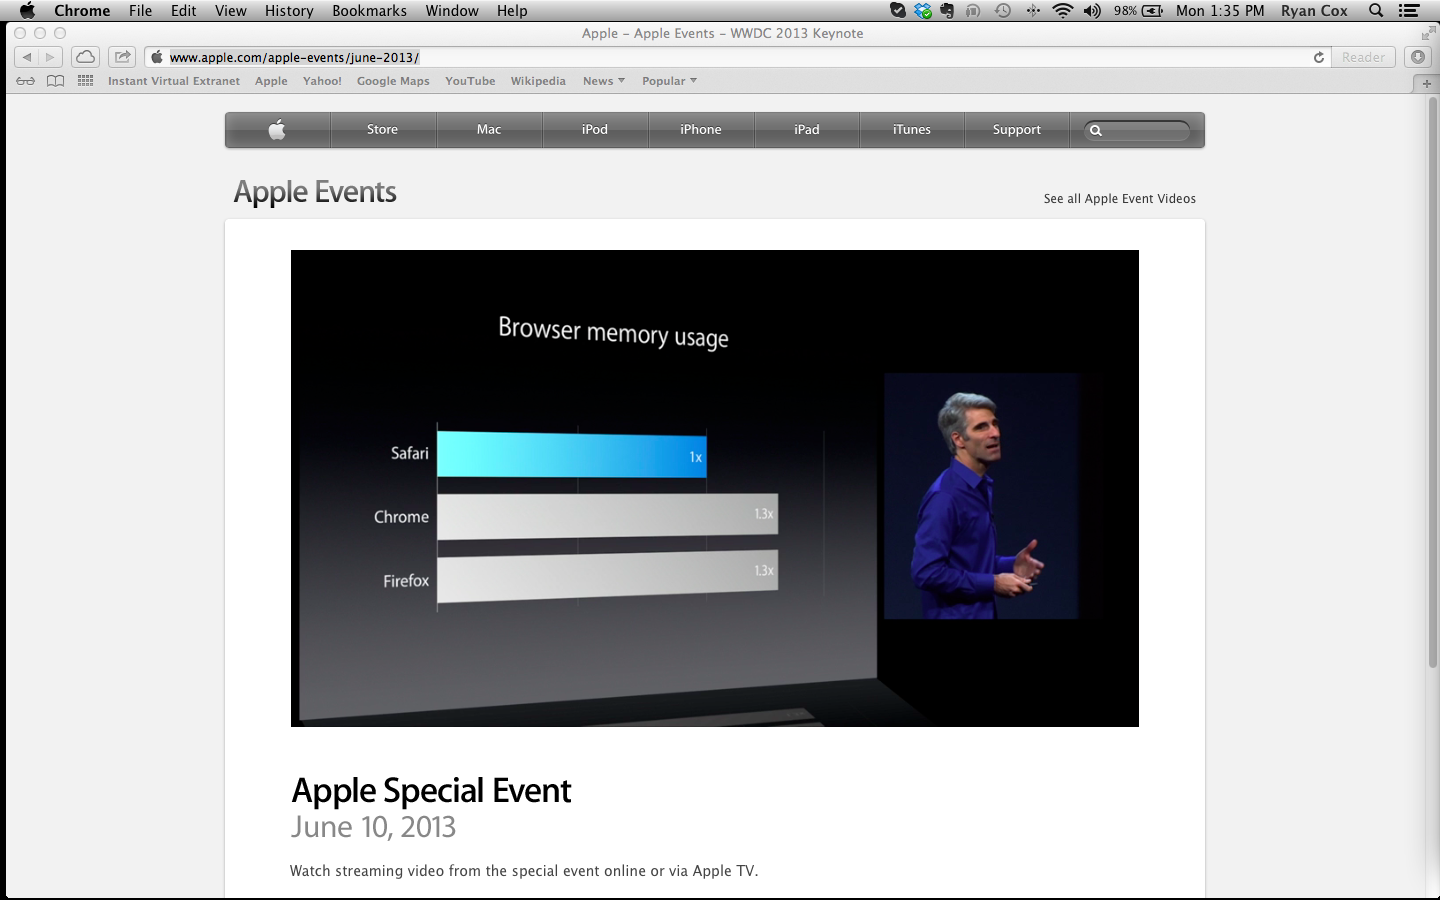Reload the page with refresh icon
The image size is (1440, 900).
pyautogui.click(x=1319, y=57)
